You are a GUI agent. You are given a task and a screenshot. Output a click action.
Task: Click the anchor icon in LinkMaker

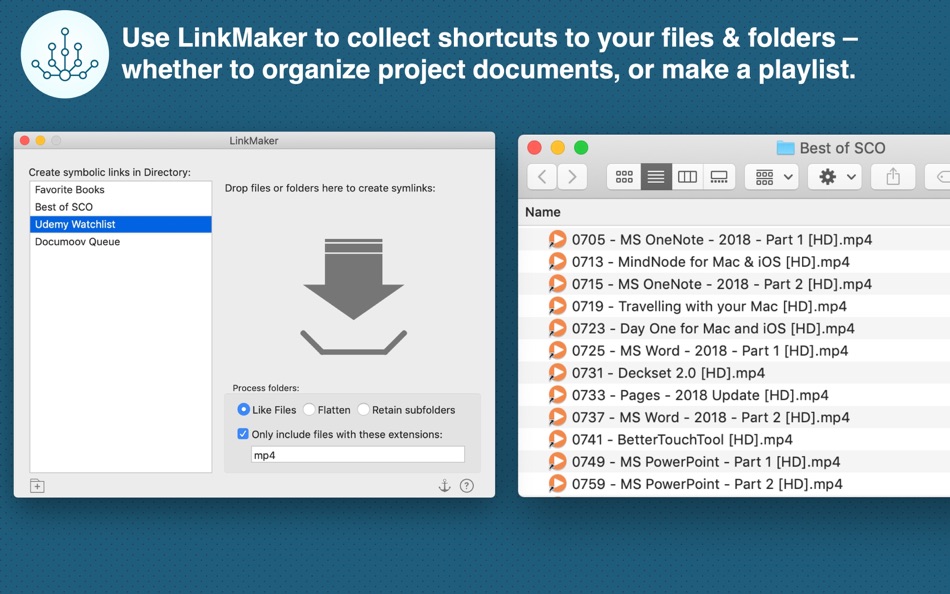tap(445, 486)
